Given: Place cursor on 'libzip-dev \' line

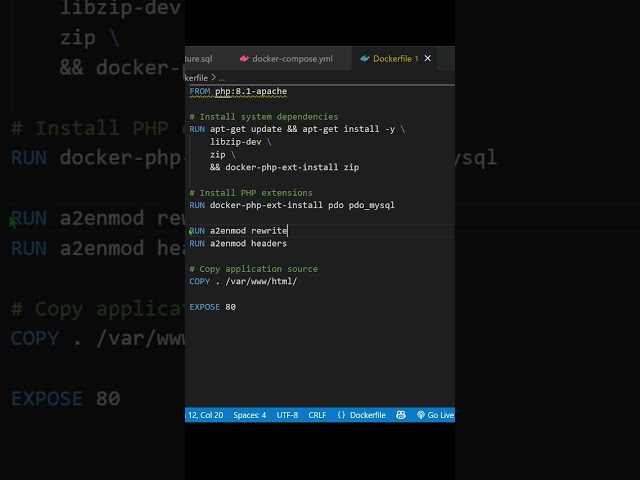Looking at the screenshot, I should 241,142.
